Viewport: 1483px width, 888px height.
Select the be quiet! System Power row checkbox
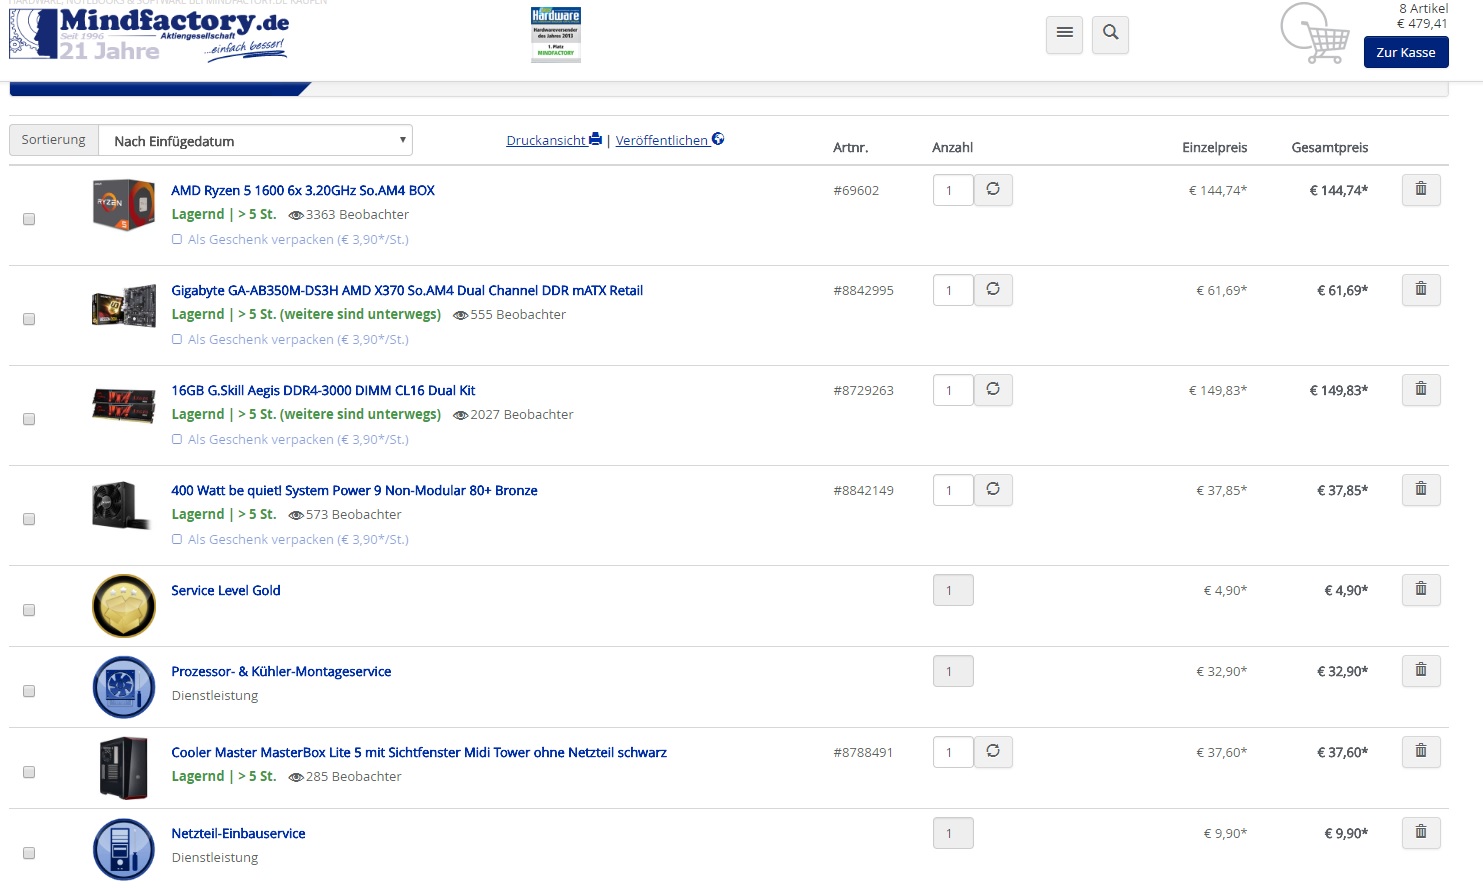[x=29, y=519]
